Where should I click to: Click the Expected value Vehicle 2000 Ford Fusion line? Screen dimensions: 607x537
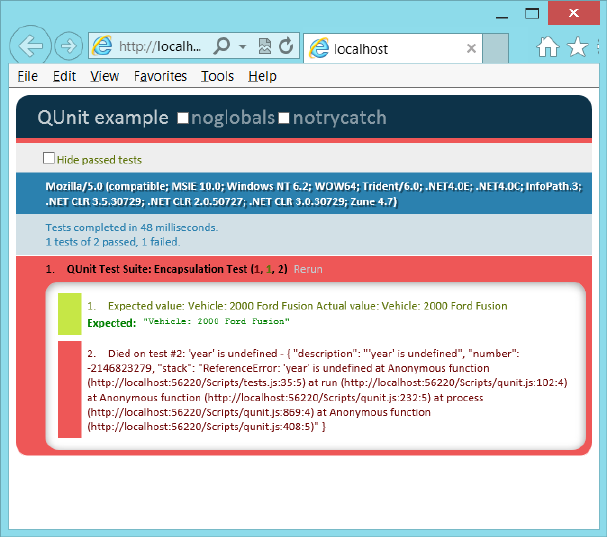click(308, 306)
